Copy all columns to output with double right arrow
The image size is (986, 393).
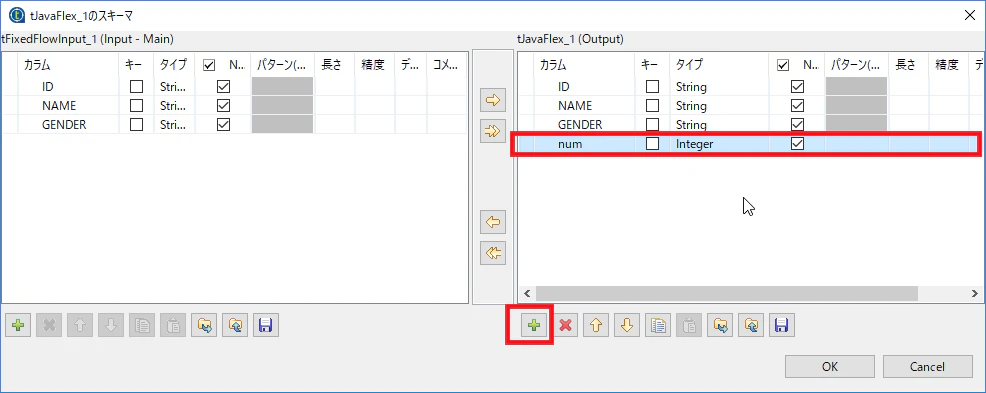pos(493,131)
